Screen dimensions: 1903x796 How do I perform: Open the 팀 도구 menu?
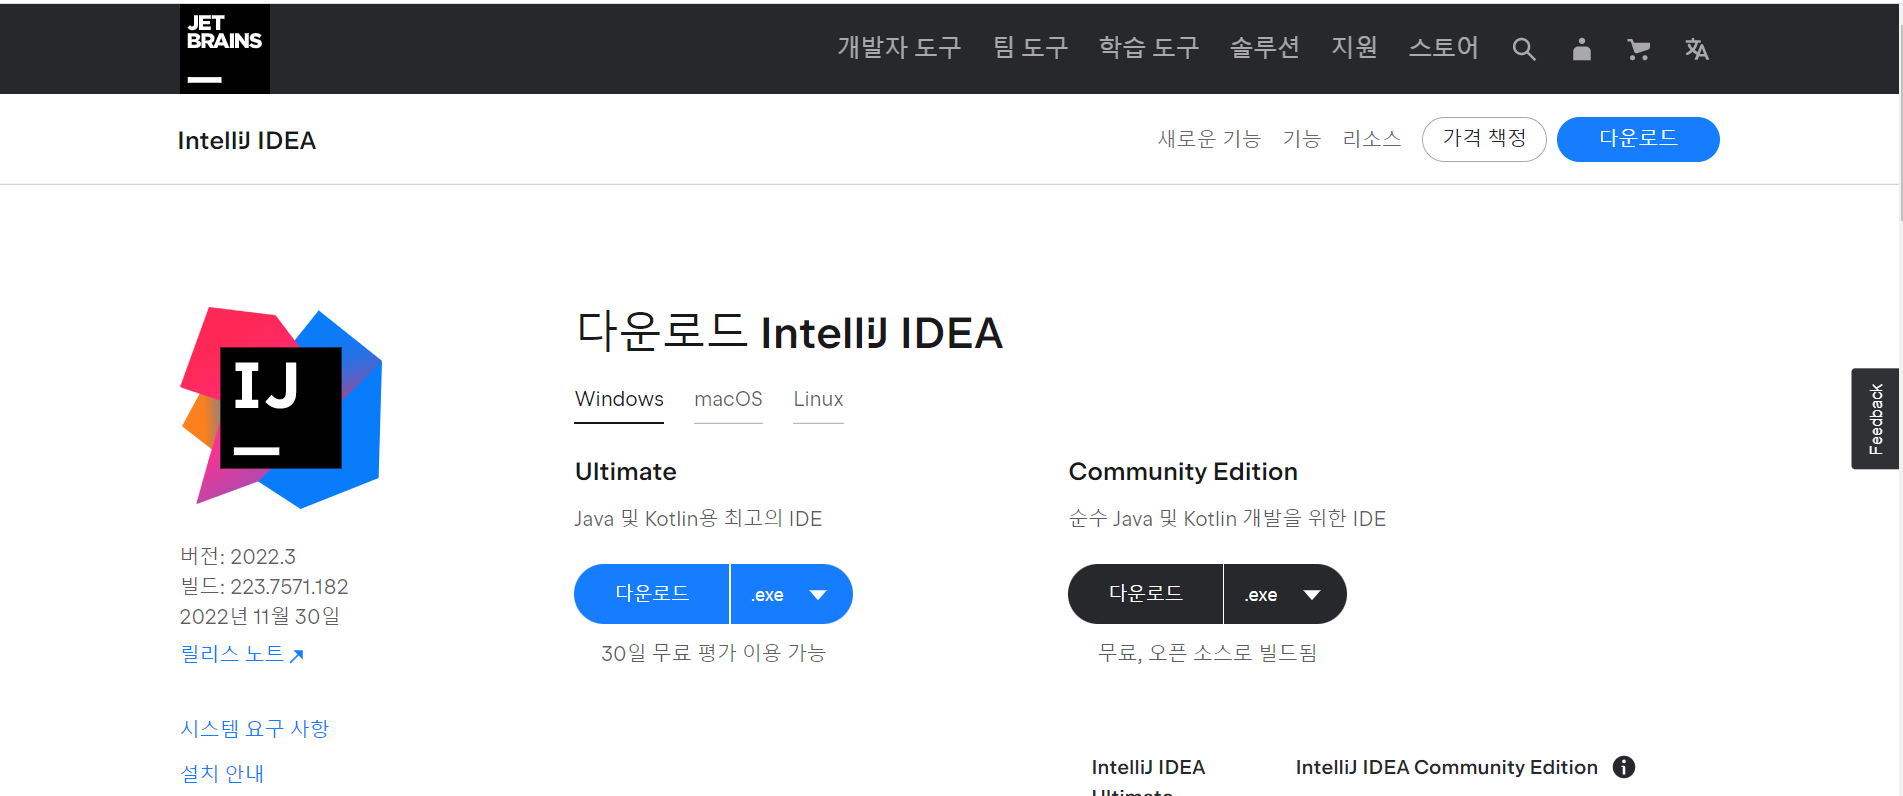[1030, 48]
